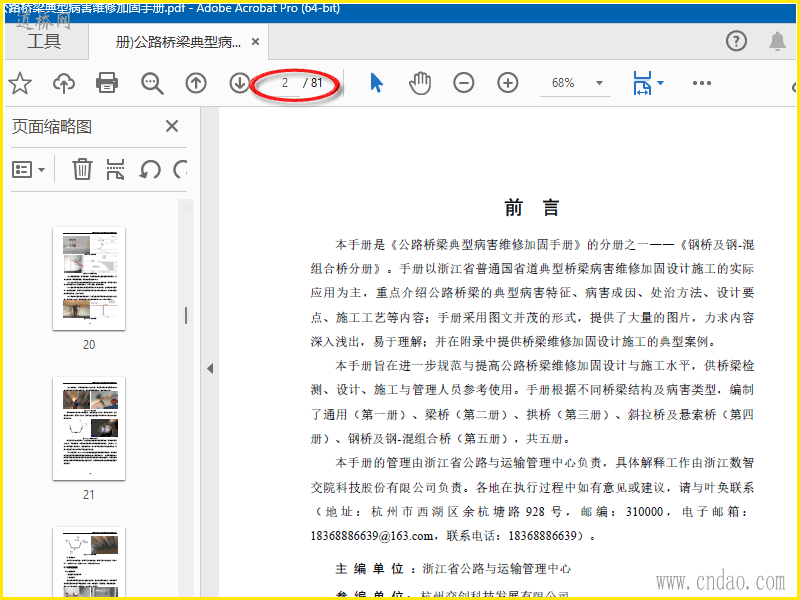Go to next page arrow

click(x=239, y=83)
